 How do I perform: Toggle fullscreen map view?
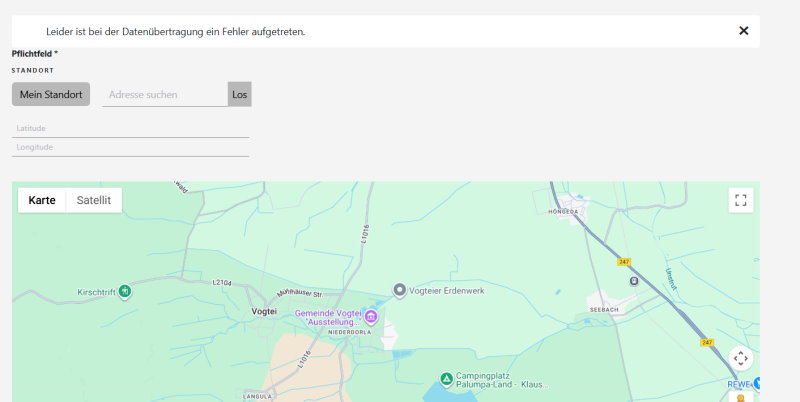pos(741,200)
